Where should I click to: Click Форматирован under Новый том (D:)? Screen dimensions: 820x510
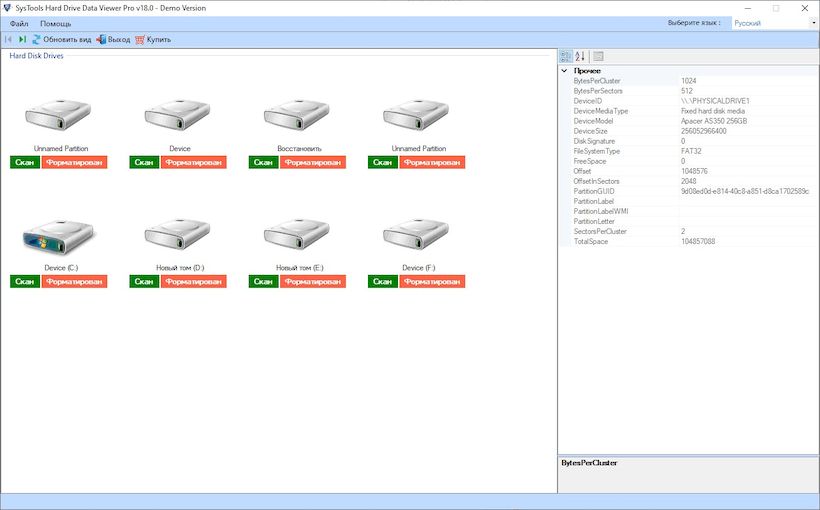(193, 281)
